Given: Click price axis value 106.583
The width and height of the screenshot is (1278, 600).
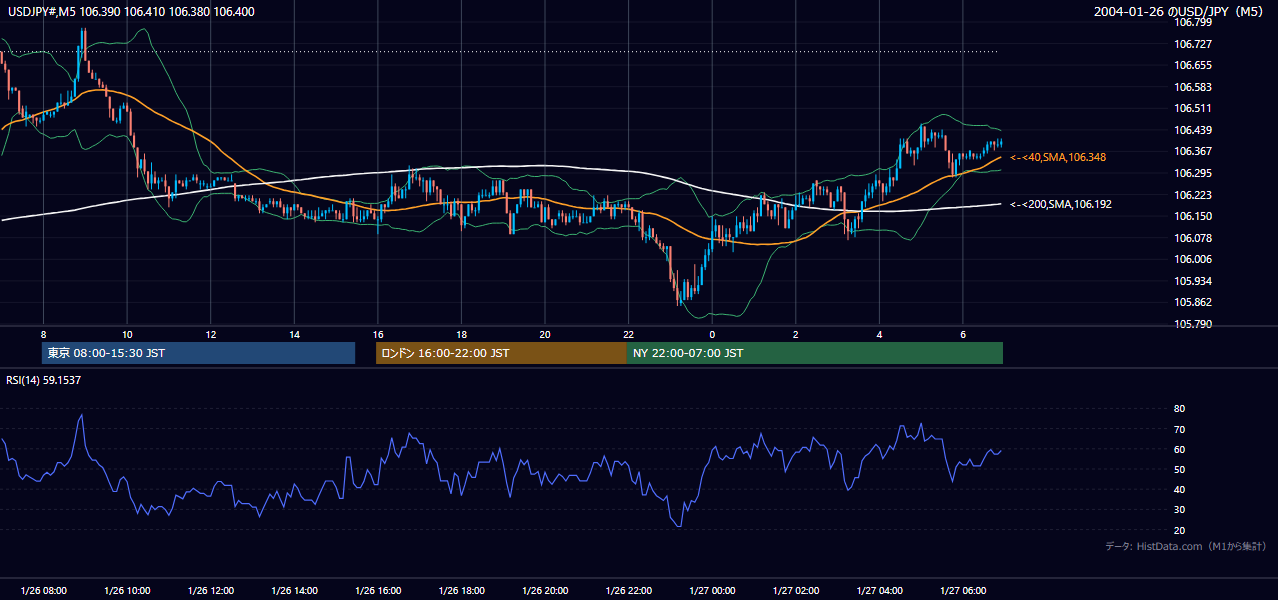Looking at the screenshot, I should tap(1192, 87).
